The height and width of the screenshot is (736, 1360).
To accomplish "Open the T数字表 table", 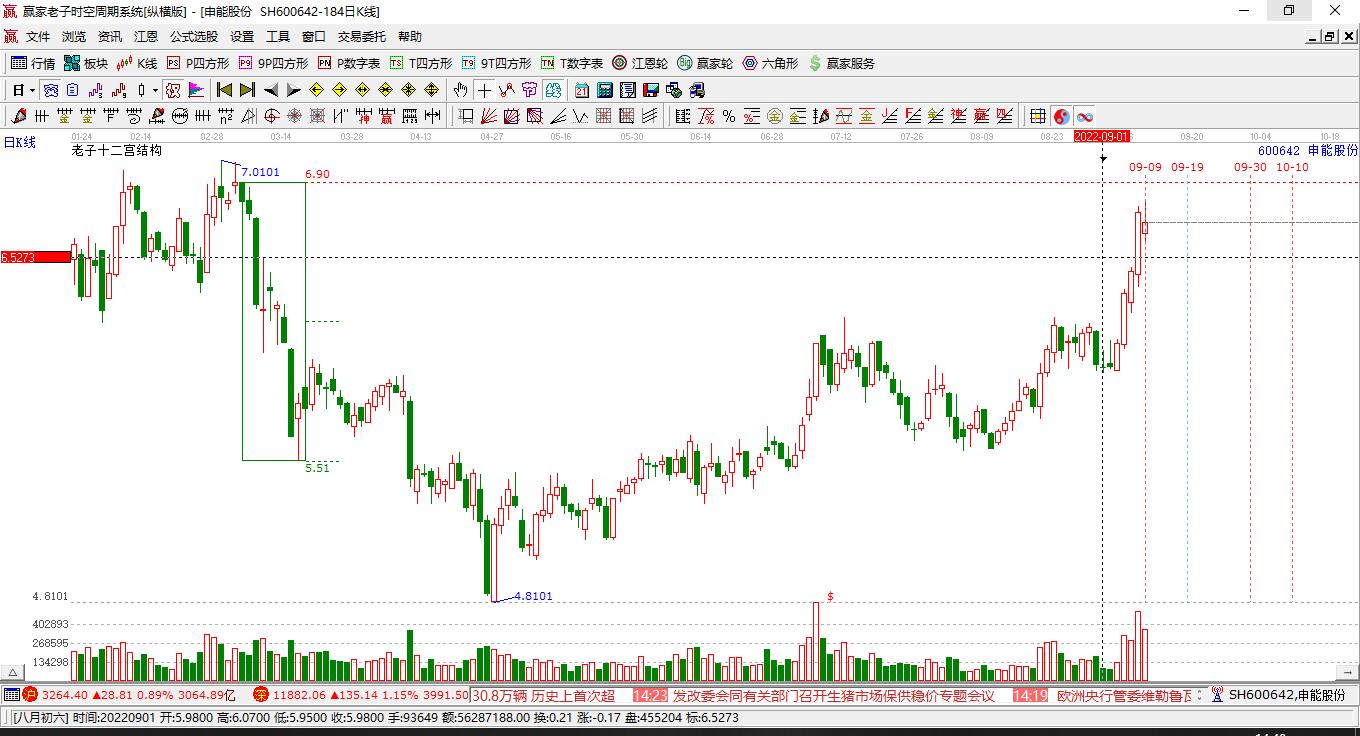I will (572, 63).
